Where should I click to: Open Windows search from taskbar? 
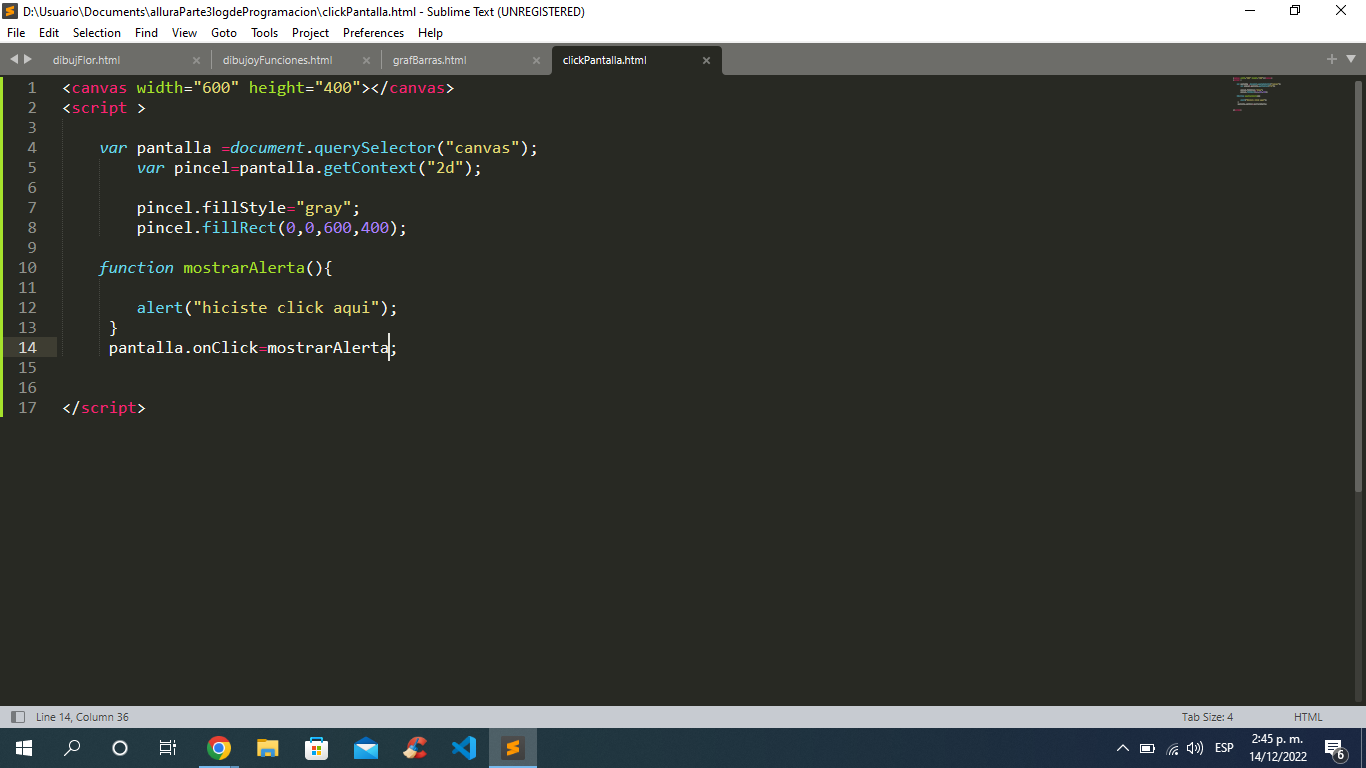(72, 747)
